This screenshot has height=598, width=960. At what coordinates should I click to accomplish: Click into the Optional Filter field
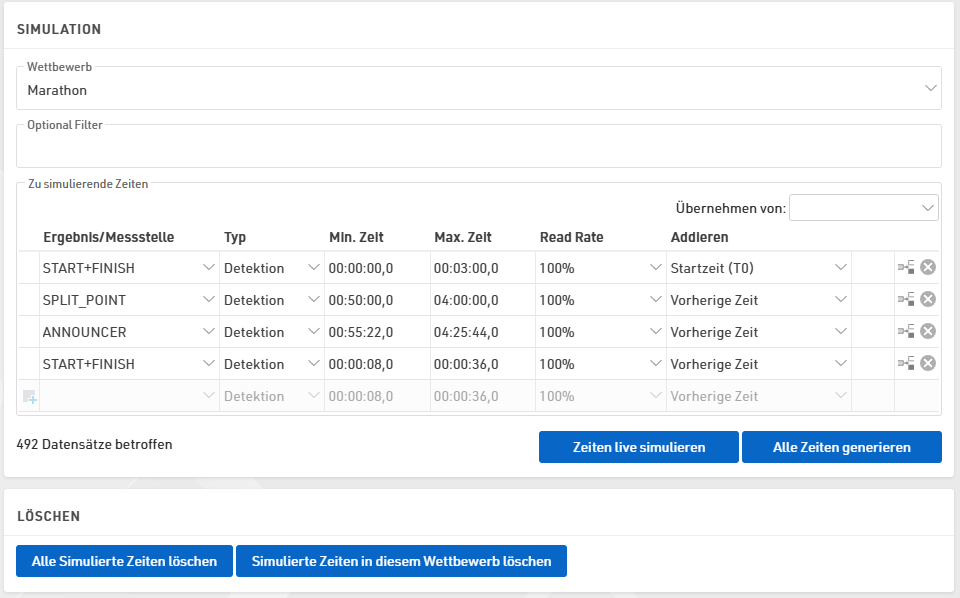tap(478, 150)
